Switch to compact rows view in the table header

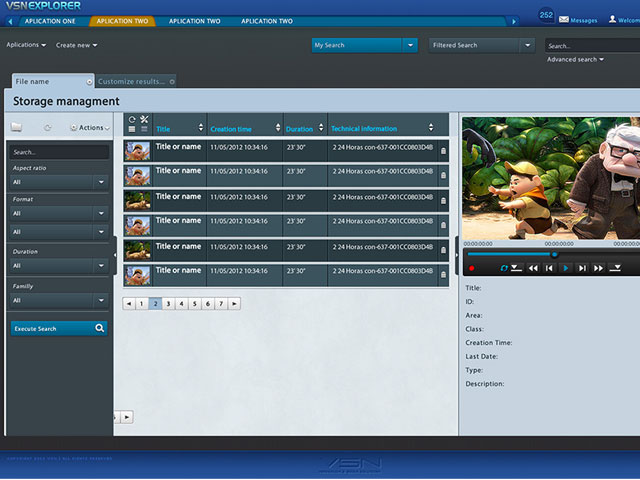click(144, 129)
